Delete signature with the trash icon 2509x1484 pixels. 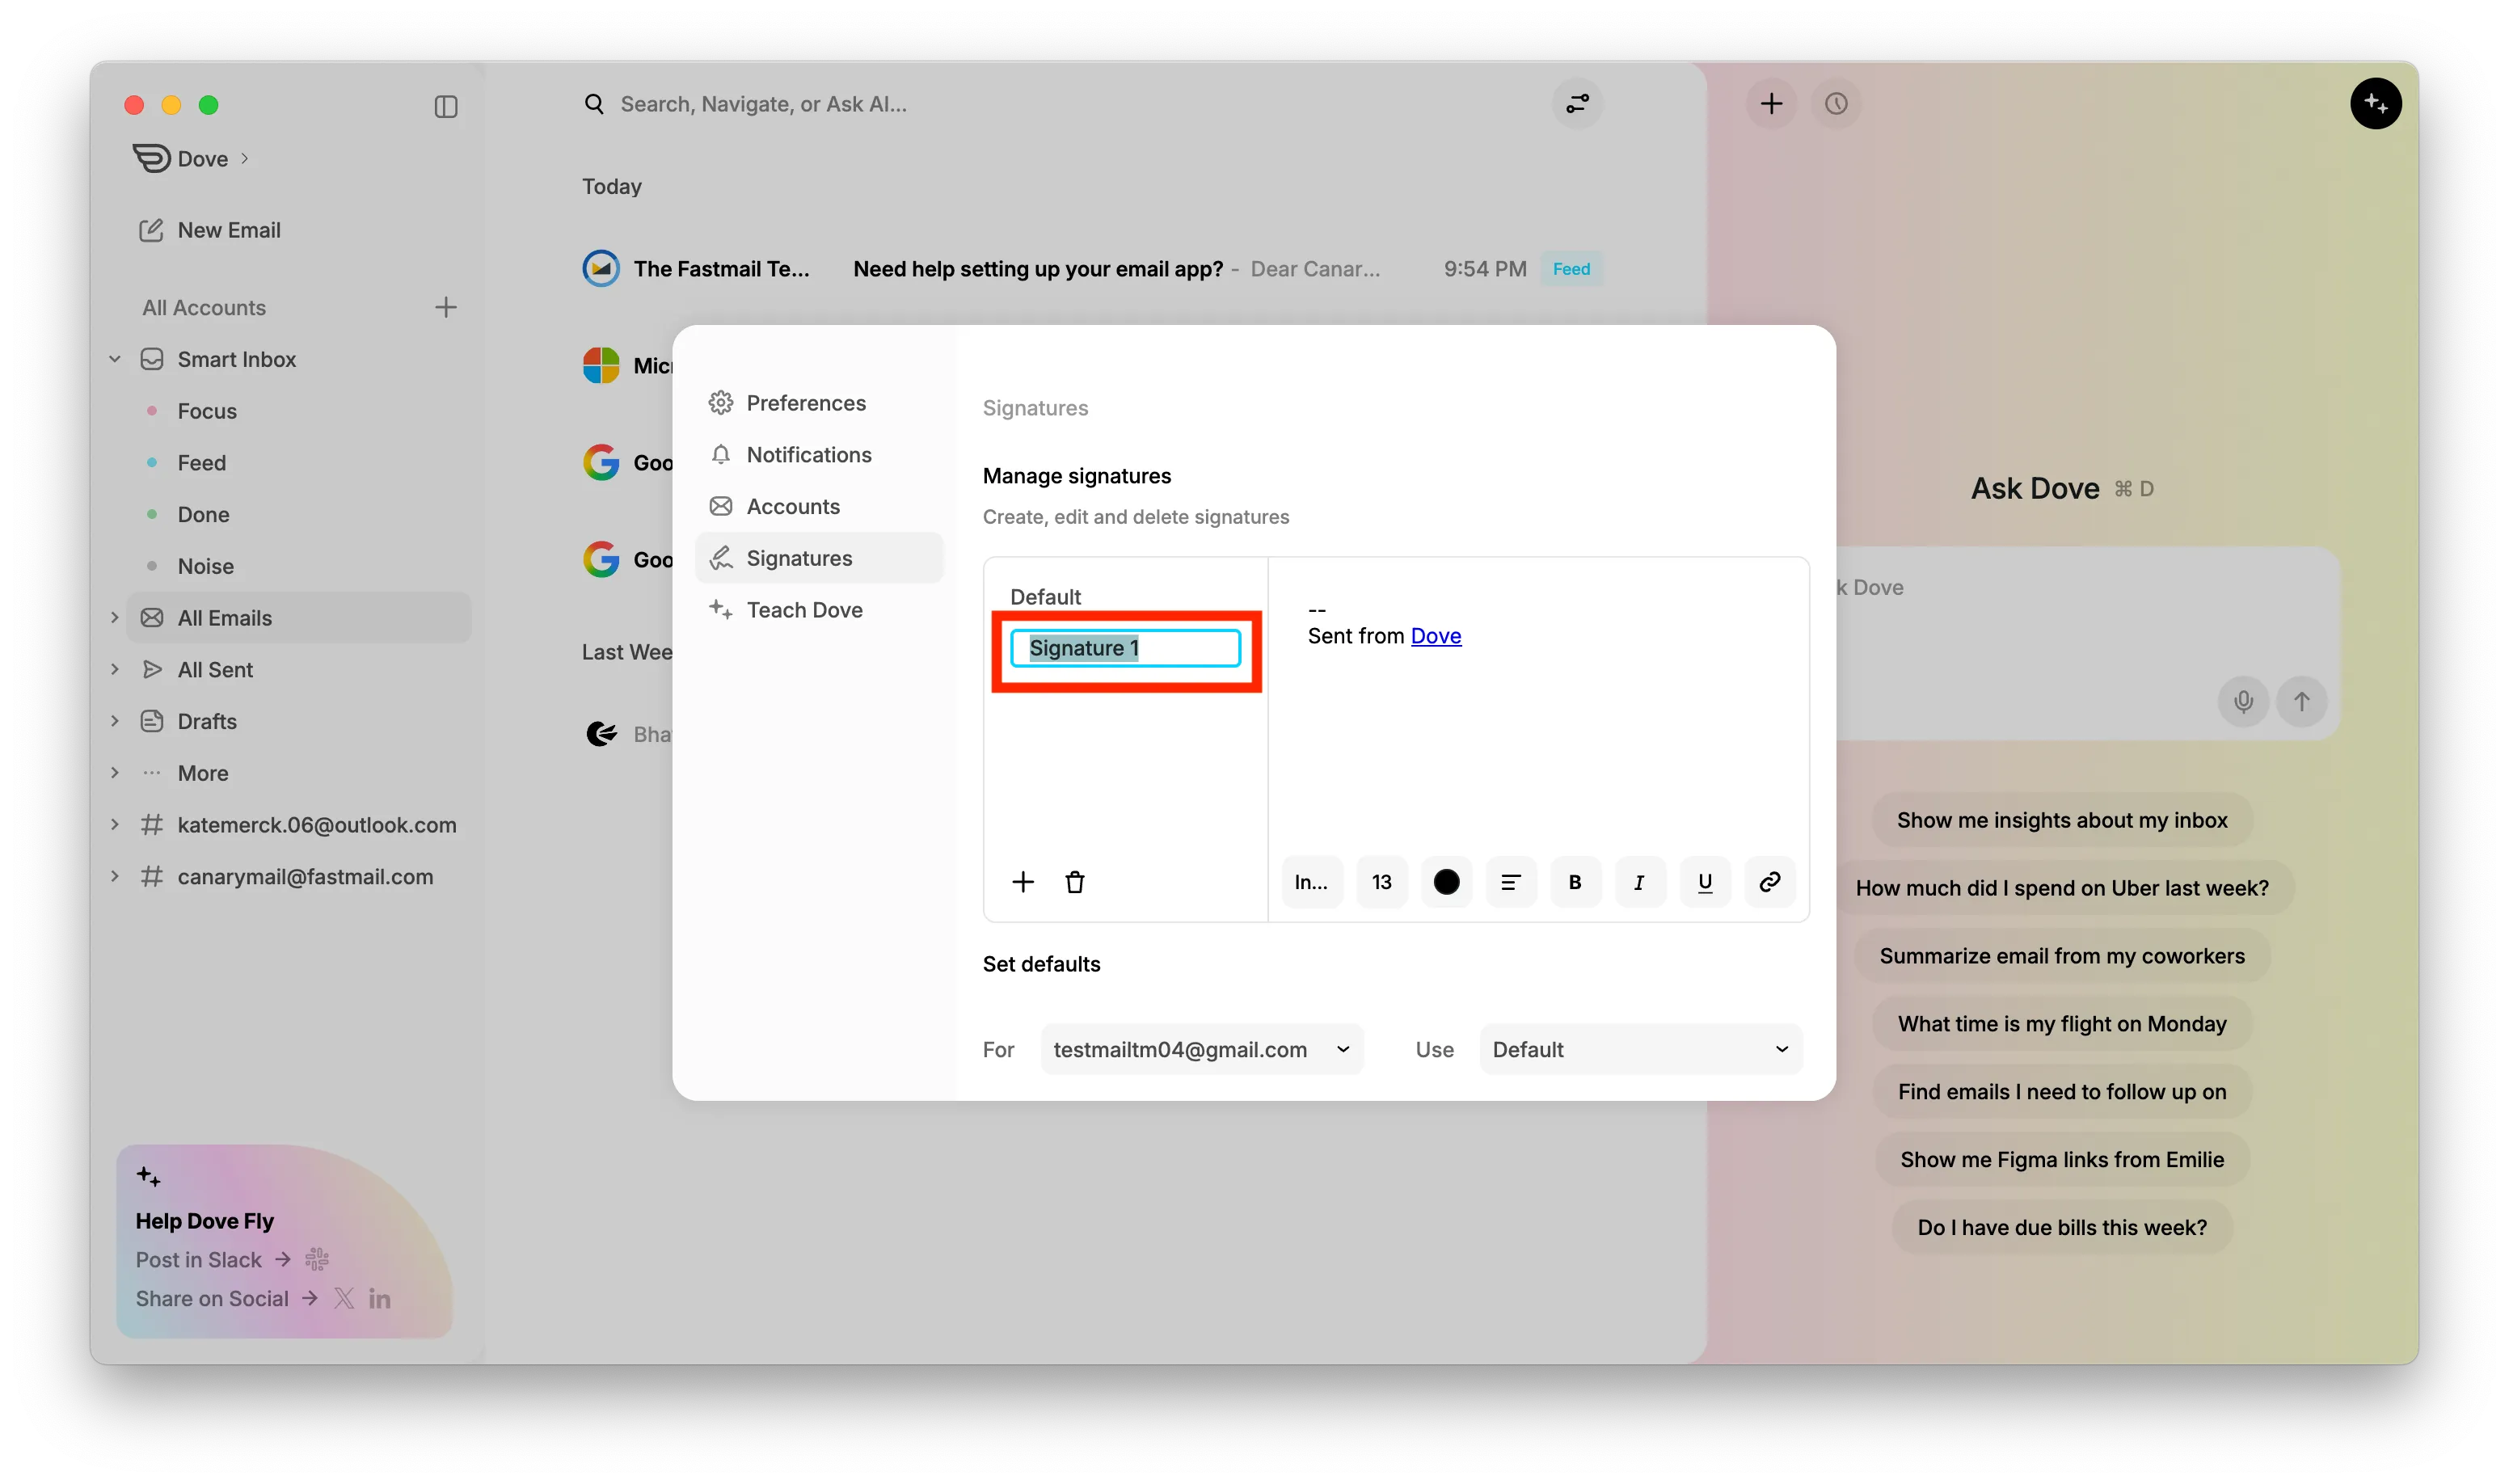[1075, 882]
